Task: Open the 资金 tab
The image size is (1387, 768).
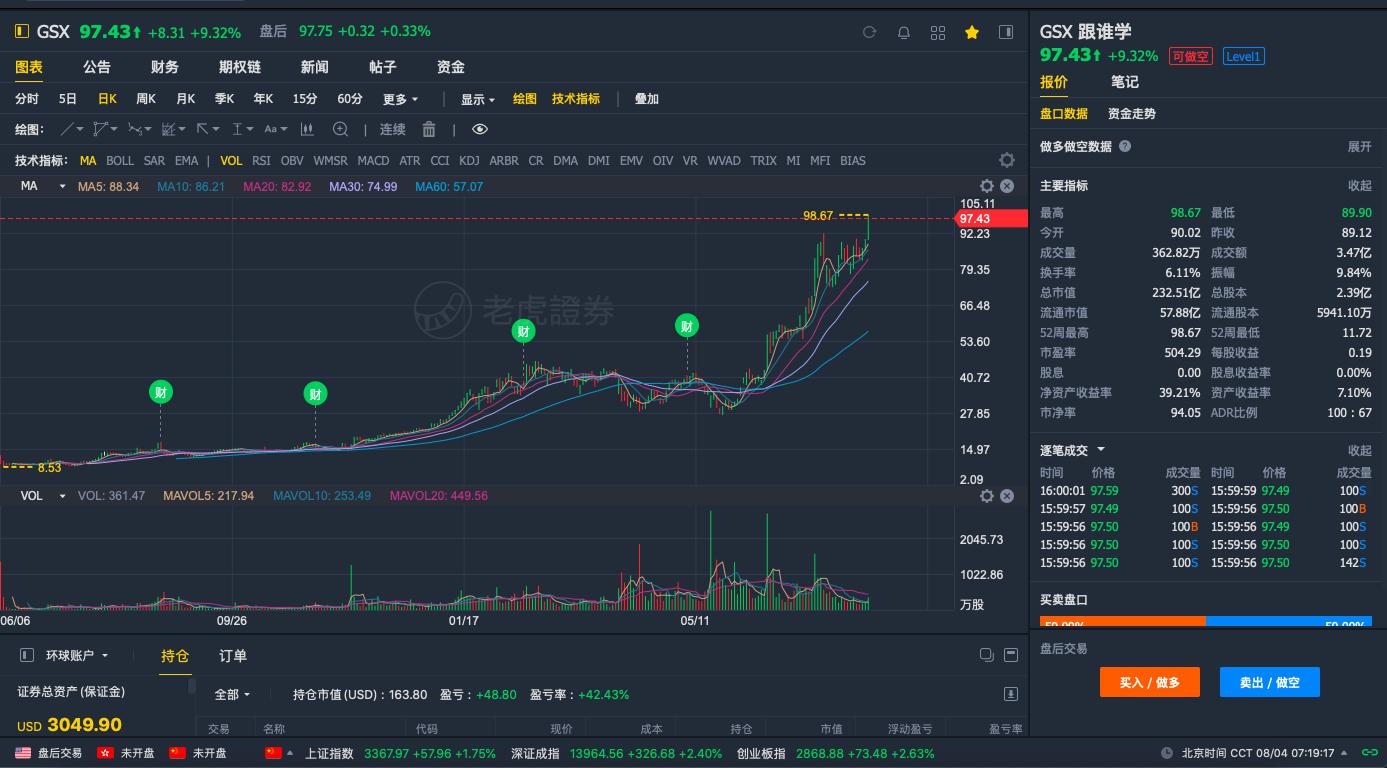Action: [x=451, y=67]
